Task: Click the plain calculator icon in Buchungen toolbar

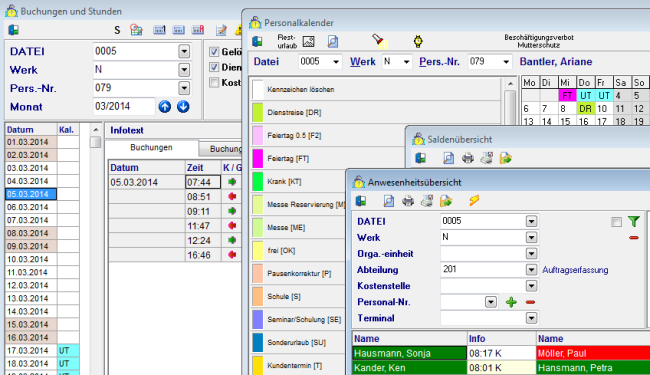Action: [x=179, y=30]
